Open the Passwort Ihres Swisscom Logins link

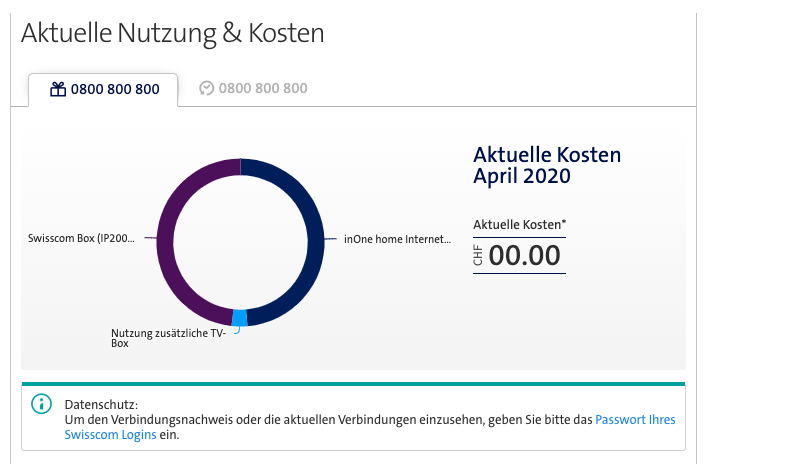635,420
